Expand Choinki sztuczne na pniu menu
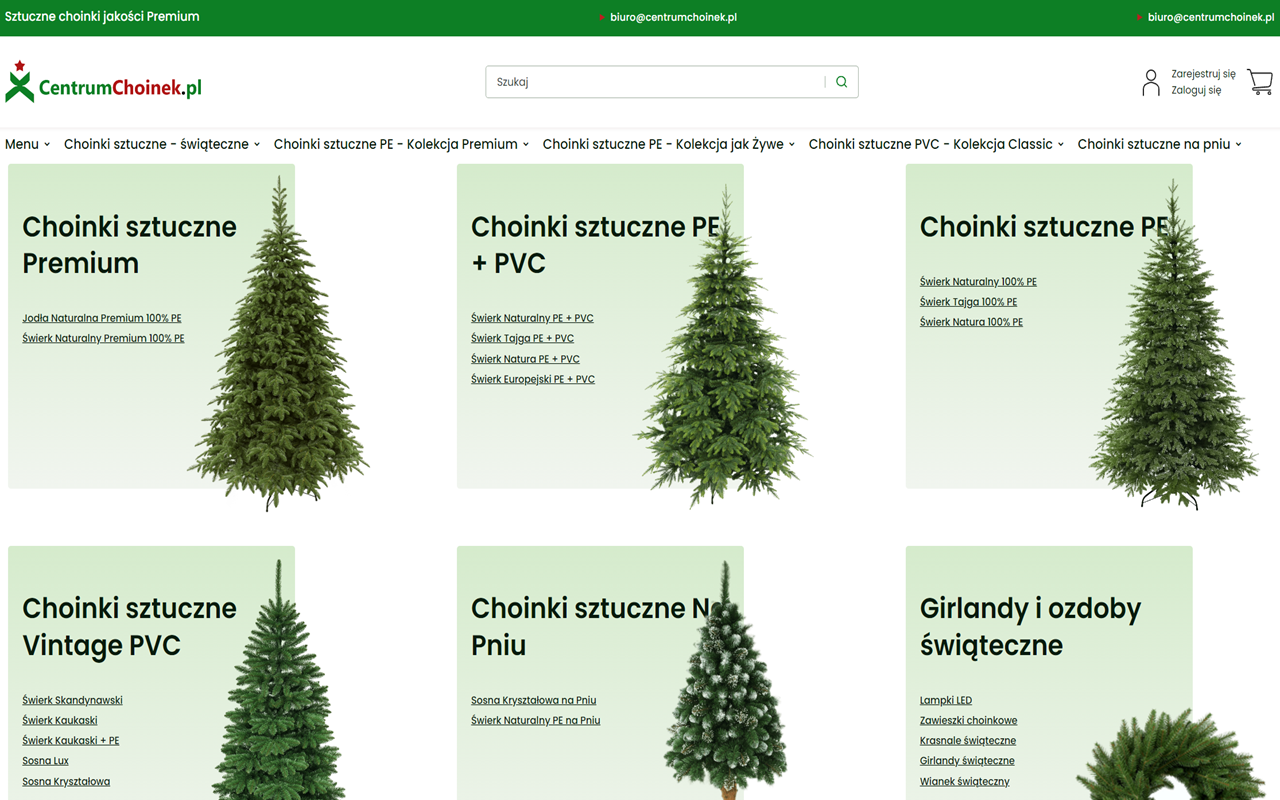 (x=1159, y=144)
